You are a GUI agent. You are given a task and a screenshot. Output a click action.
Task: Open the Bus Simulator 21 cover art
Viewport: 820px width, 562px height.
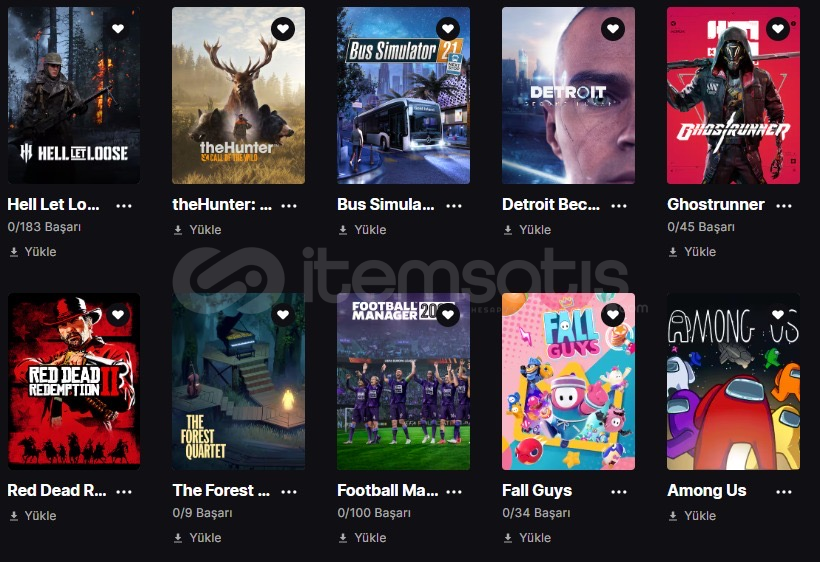tap(403, 95)
